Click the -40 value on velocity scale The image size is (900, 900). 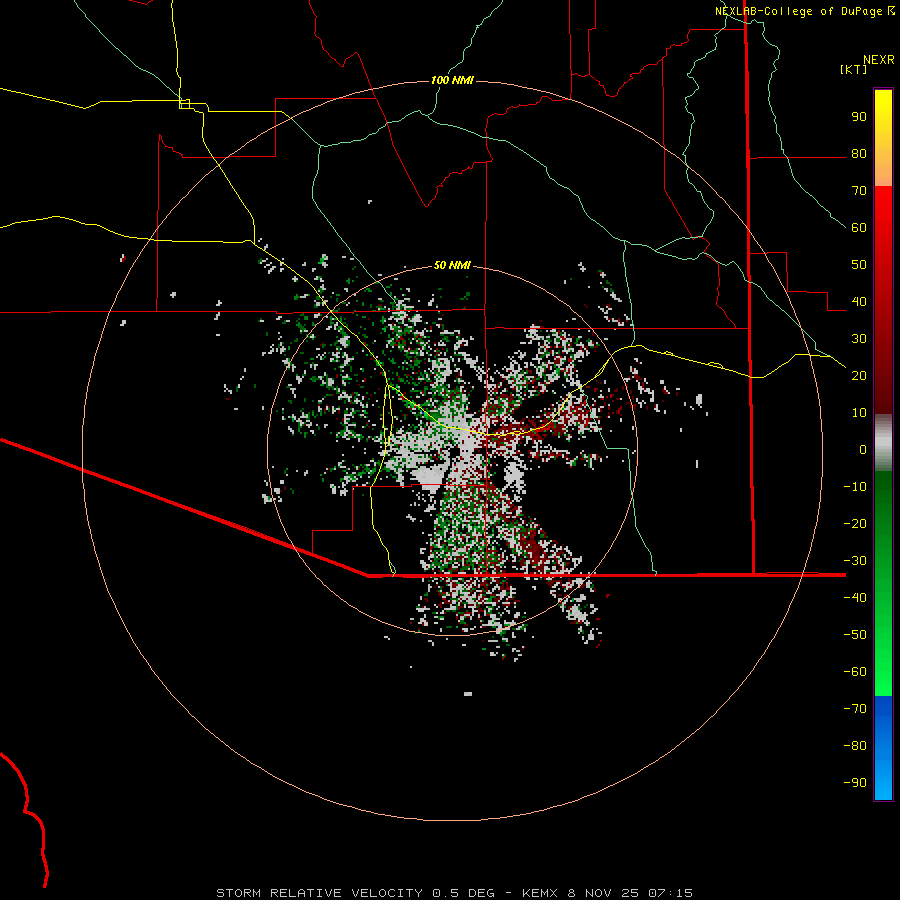pos(855,598)
